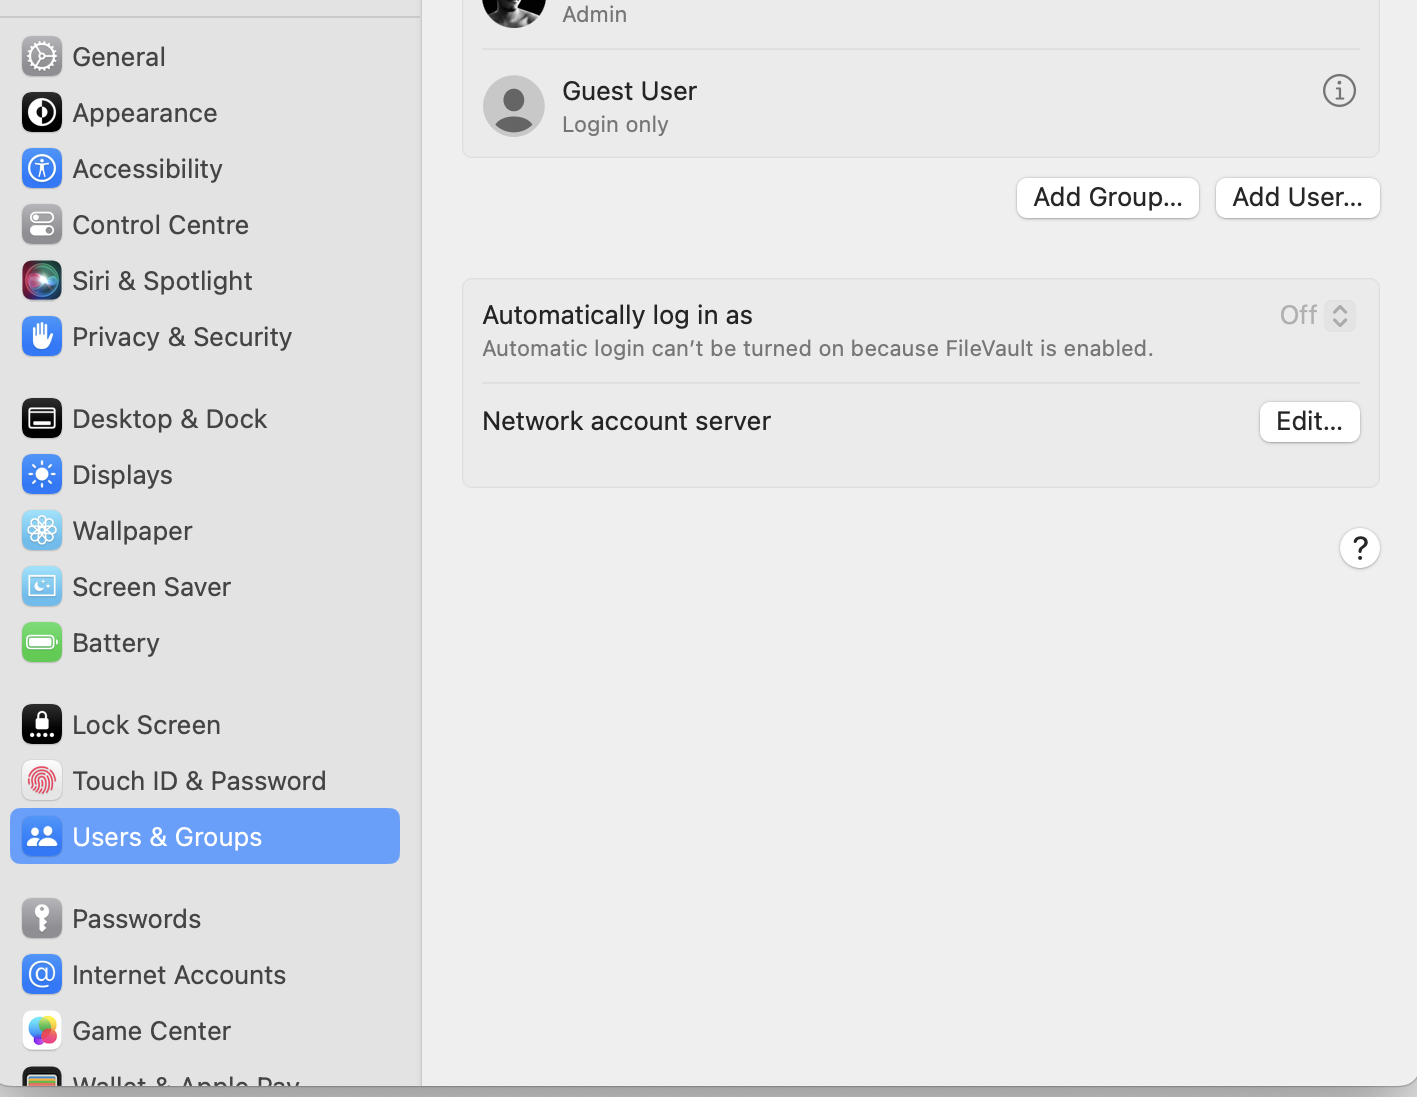The height and width of the screenshot is (1097, 1417).
Task: Open the General settings icon
Action: click(x=41, y=56)
